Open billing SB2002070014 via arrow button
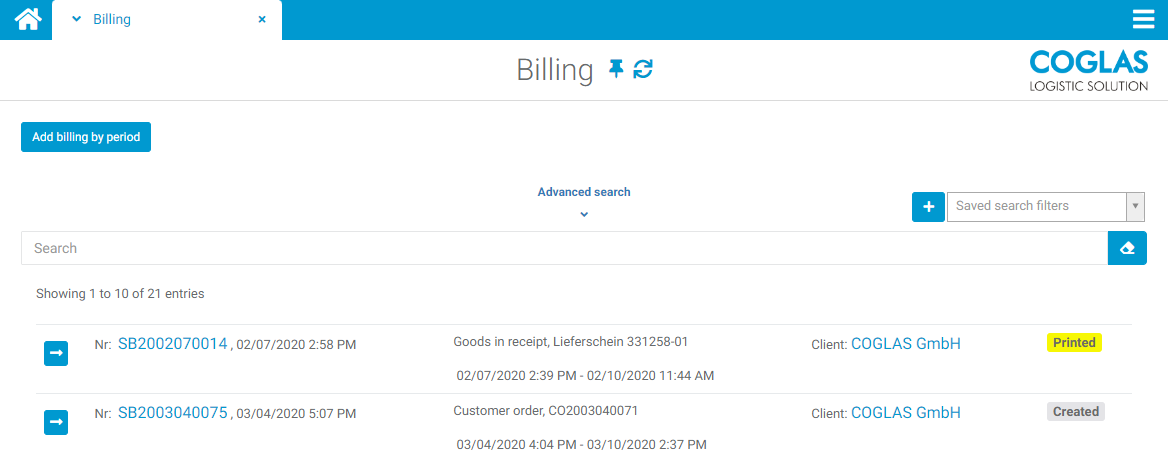1168x463 pixels. (56, 353)
